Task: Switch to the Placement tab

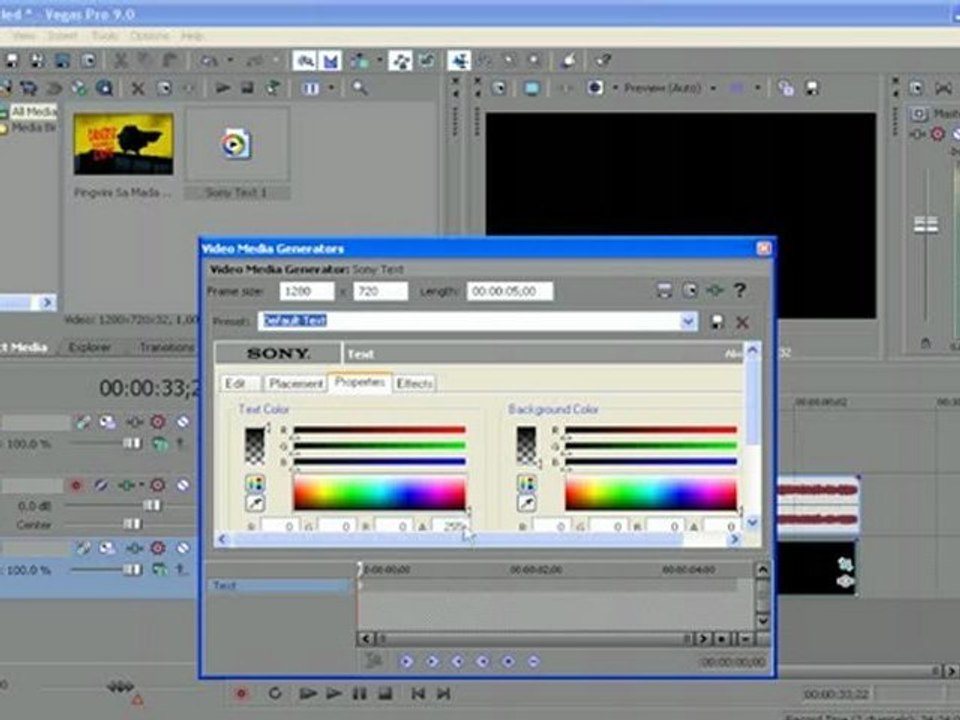Action: [295, 383]
